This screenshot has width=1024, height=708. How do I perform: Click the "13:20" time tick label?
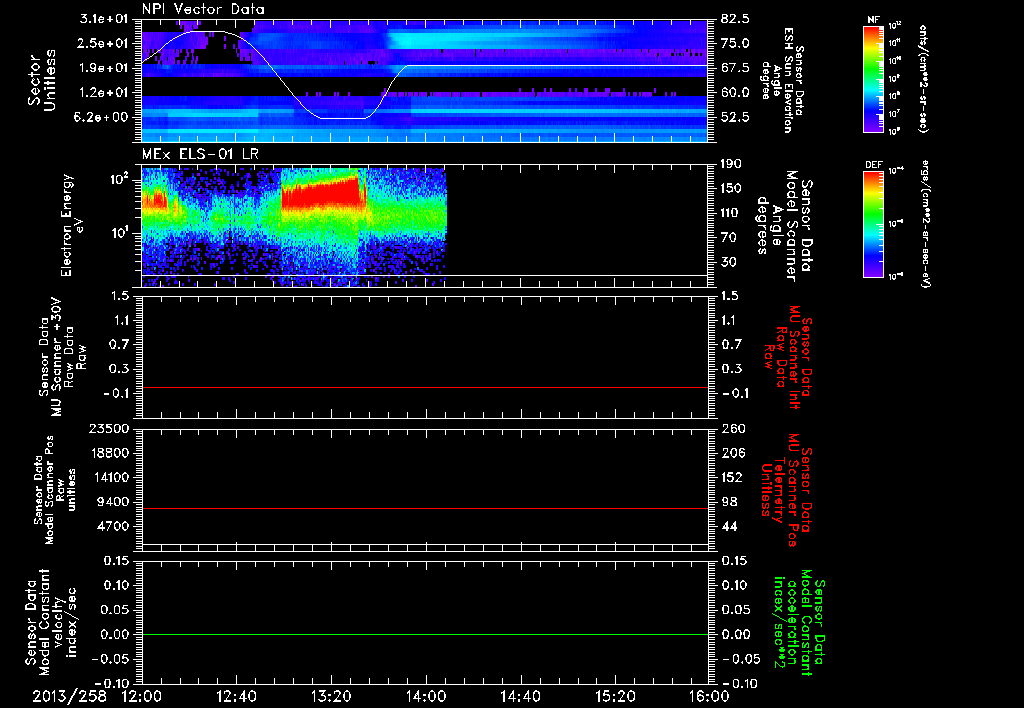331,696
